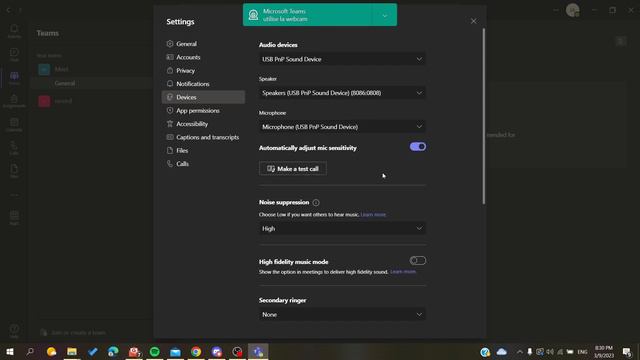Open Files in Teams app bar
The width and height of the screenshot is (640, 360).
[14, 171]
